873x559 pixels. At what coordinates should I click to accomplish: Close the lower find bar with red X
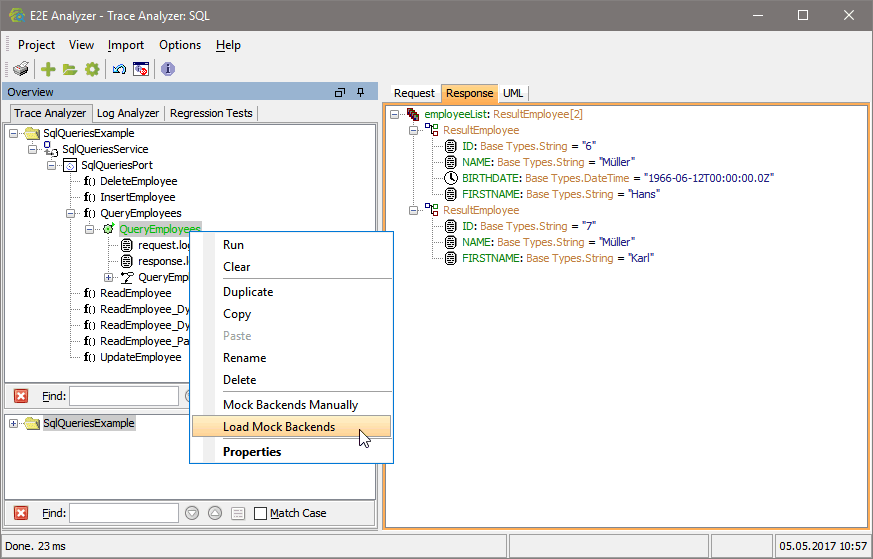point(21,513)
